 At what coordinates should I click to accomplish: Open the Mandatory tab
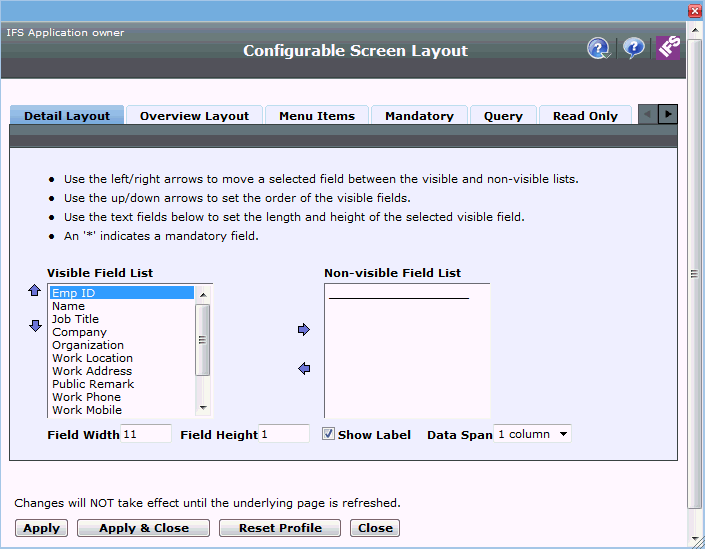[x=419, y=116]
